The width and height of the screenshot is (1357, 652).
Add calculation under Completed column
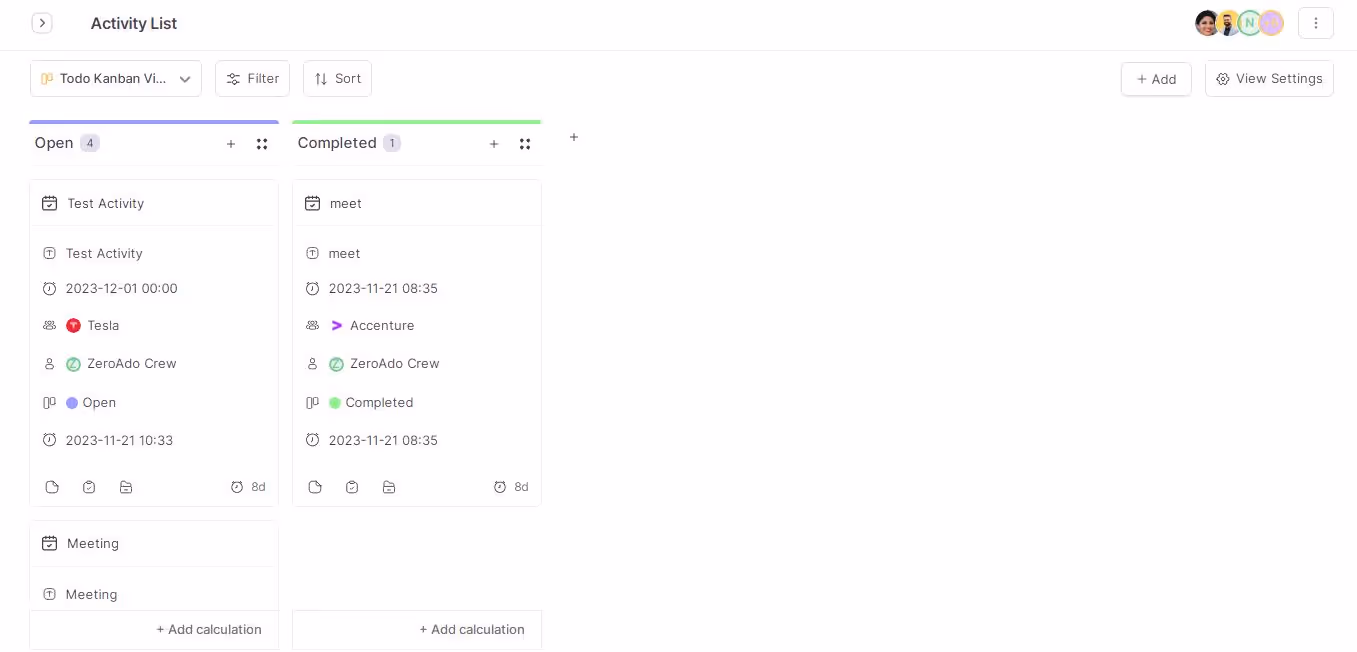click(472, 629)
